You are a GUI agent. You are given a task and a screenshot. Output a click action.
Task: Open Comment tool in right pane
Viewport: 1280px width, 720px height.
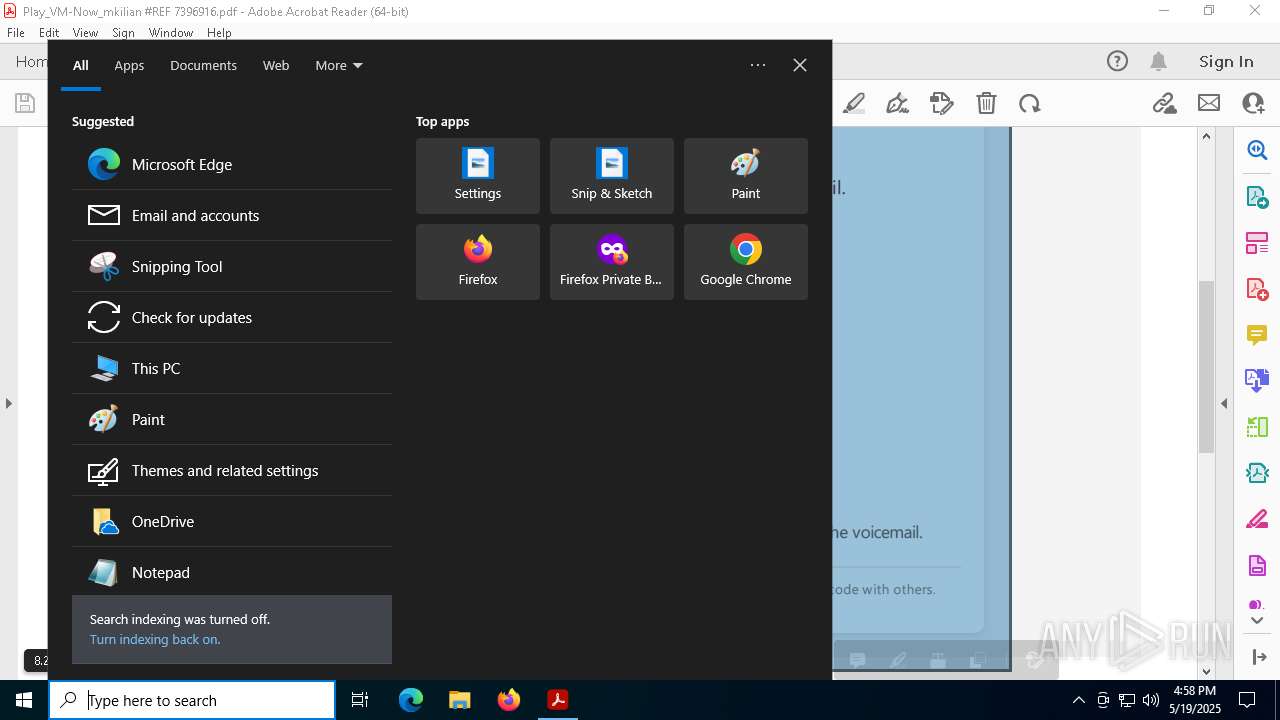point(1257,335)
